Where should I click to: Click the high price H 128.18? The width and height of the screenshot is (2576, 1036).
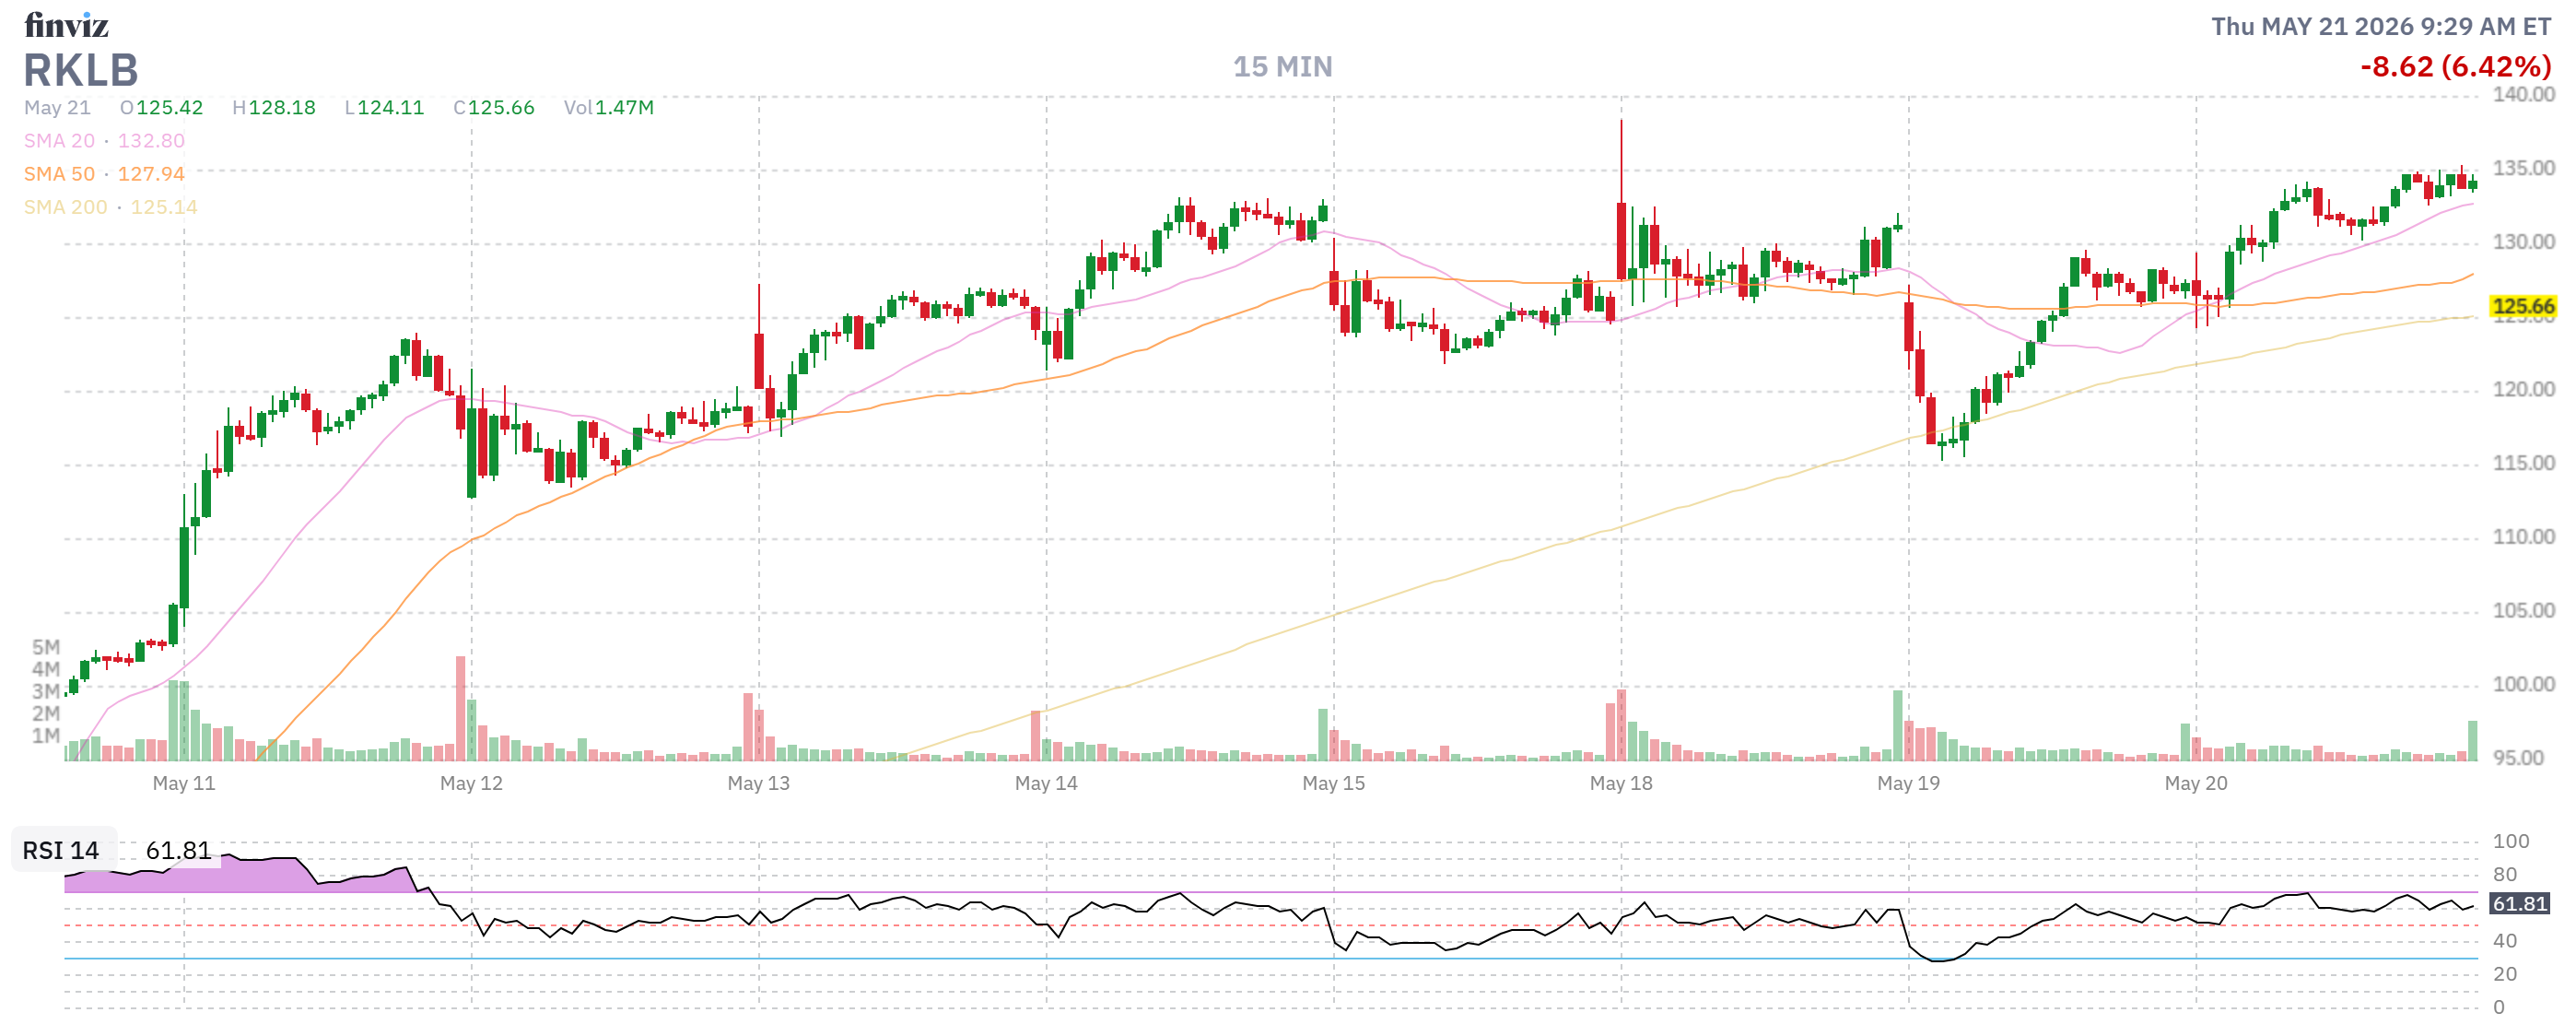(274, 108)
